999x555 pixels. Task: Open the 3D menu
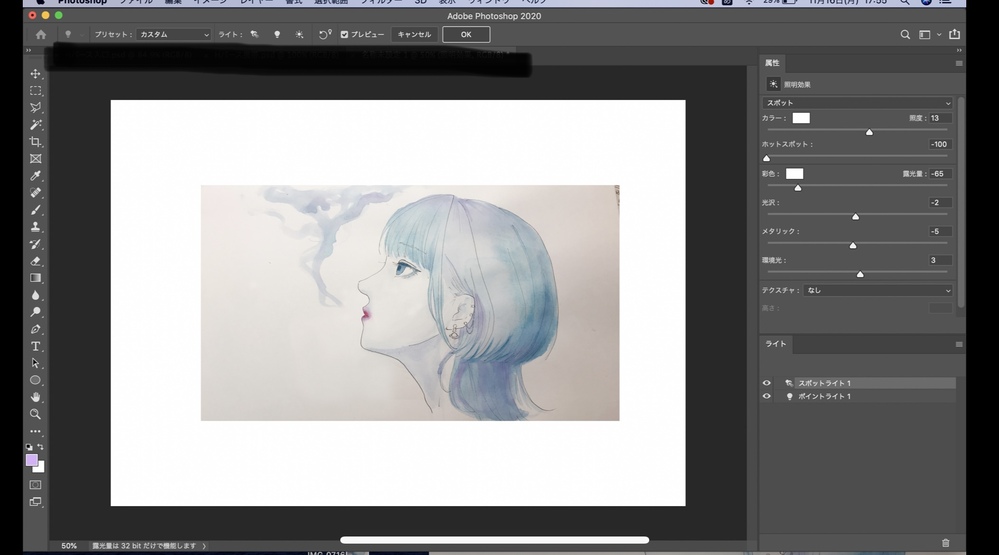[420, 2]
